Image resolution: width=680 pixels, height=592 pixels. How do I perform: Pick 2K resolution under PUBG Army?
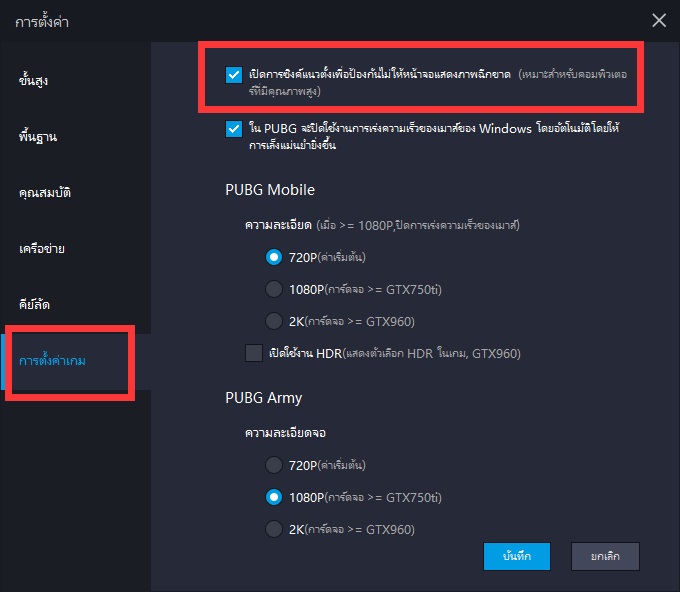click(x=273, y=529)
